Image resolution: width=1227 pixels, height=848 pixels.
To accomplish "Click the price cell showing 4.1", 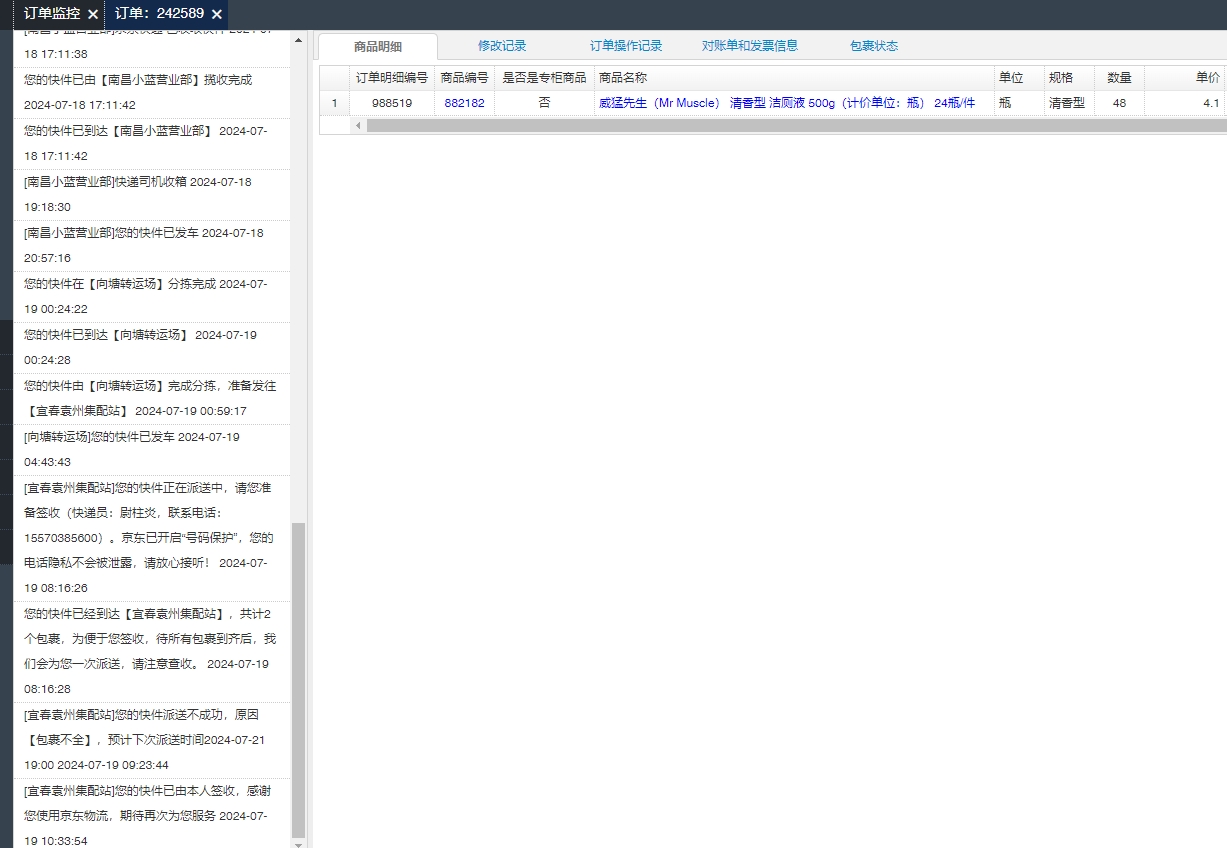I will coord(1185,103).
